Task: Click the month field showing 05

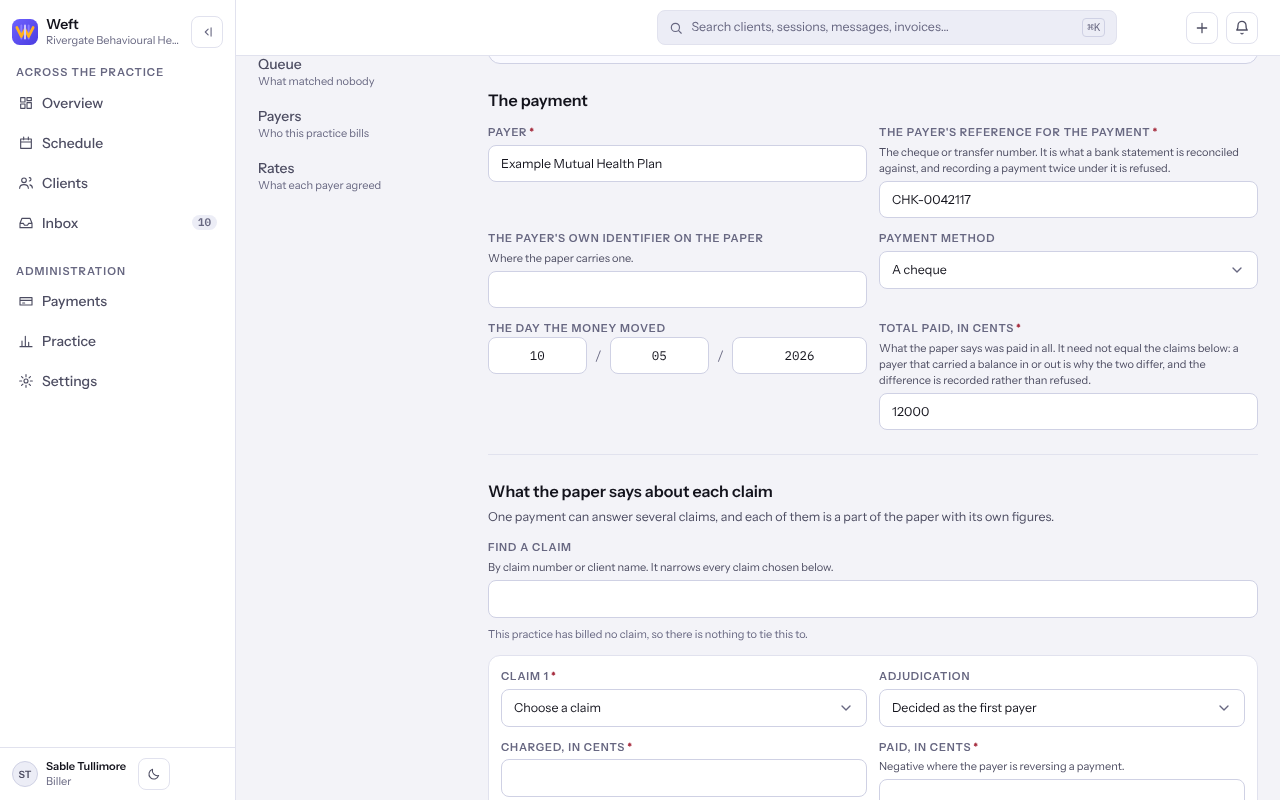Action: [659, 356]
